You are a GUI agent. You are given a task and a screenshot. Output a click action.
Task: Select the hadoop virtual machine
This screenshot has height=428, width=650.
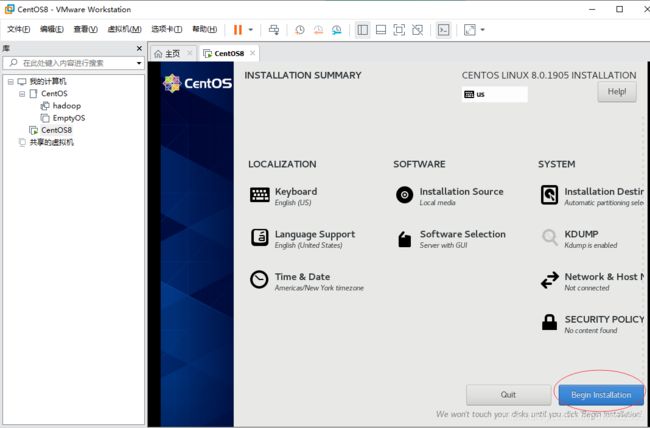[x=66, y=106]
